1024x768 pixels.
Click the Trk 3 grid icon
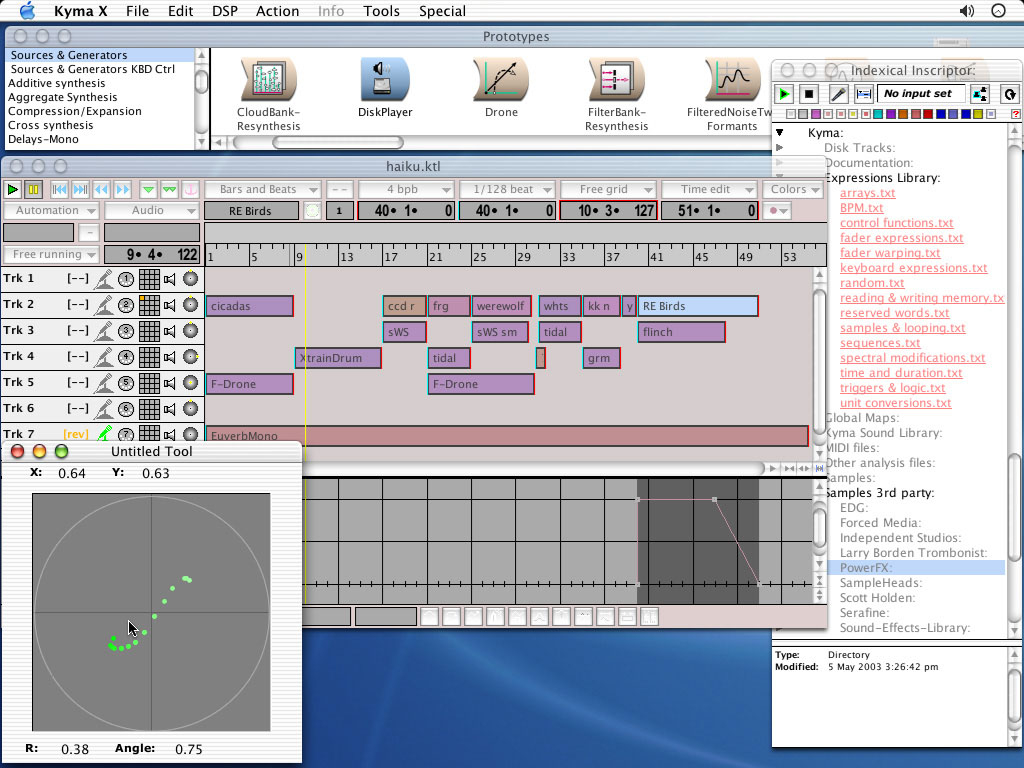pos(149,331)
